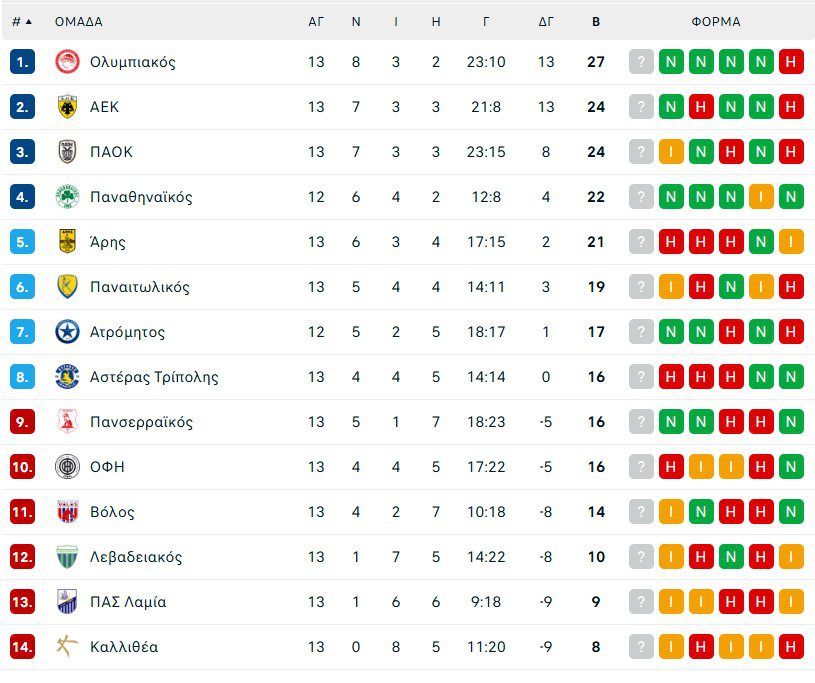Screen dimensions: 815x683
Task: Click the Βόλος row rank badge 11
Action: pyautogui.click(x=22, y=512)
